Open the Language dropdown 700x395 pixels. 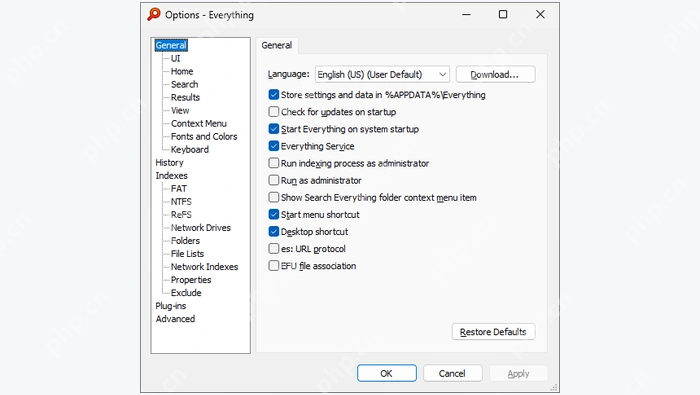[382, 75]
